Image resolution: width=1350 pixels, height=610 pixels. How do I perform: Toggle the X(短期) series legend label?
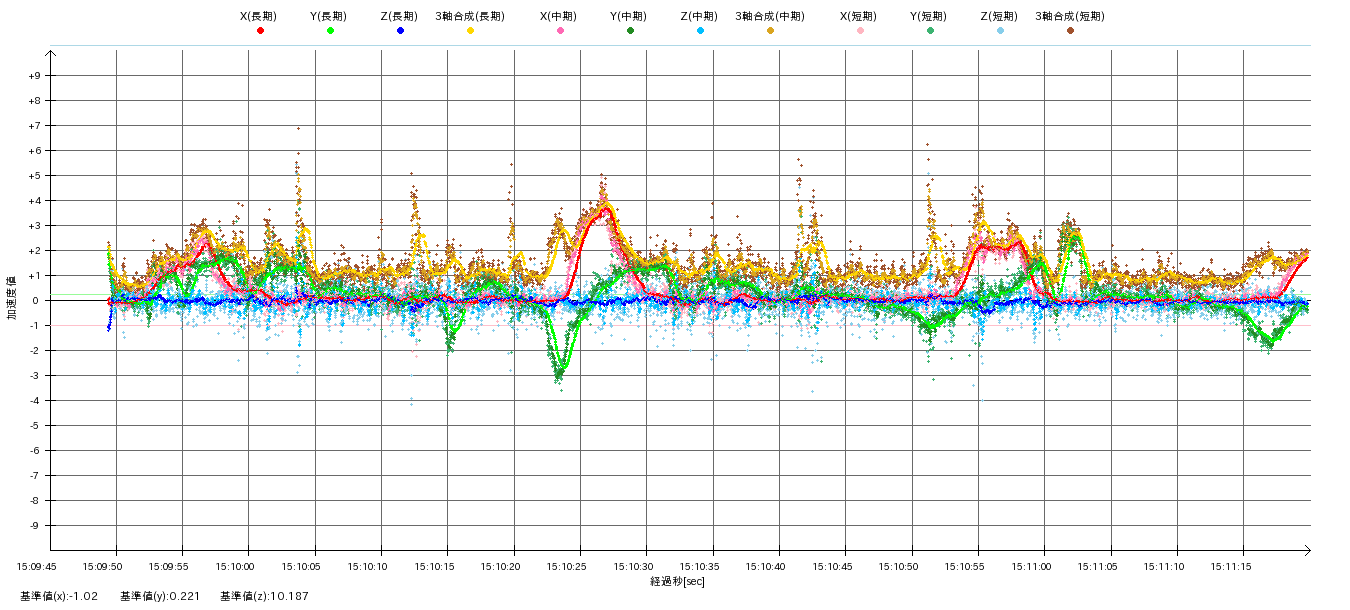pyautogui.click(x=859, y=16)
